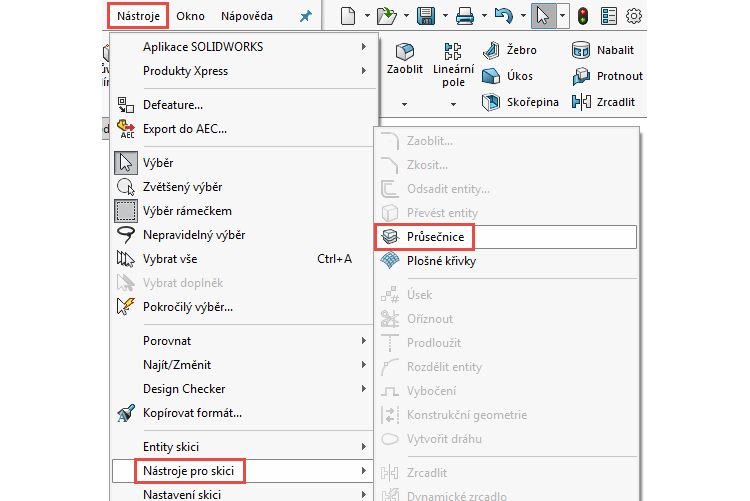
Task: Choose Plošné křivky in submenu
Action: pyautogui.click(x=507, y=261)
